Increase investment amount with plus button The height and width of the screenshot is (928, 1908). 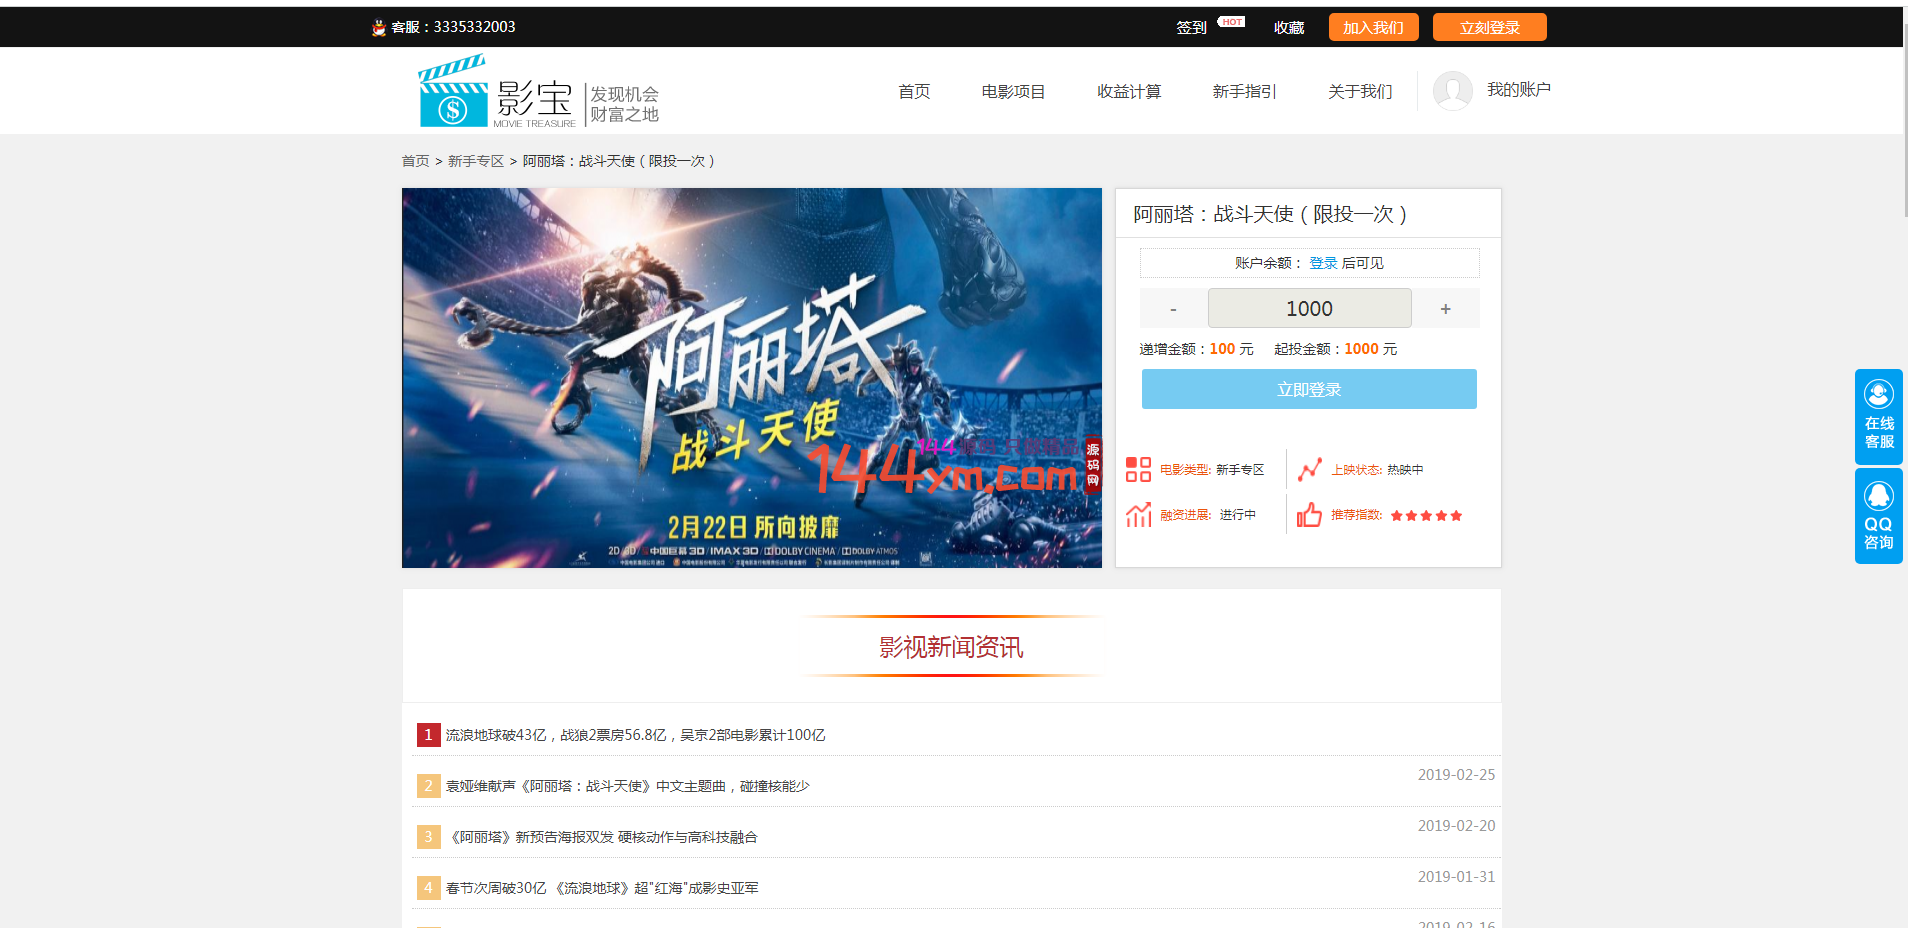(x=1445, y=309)
